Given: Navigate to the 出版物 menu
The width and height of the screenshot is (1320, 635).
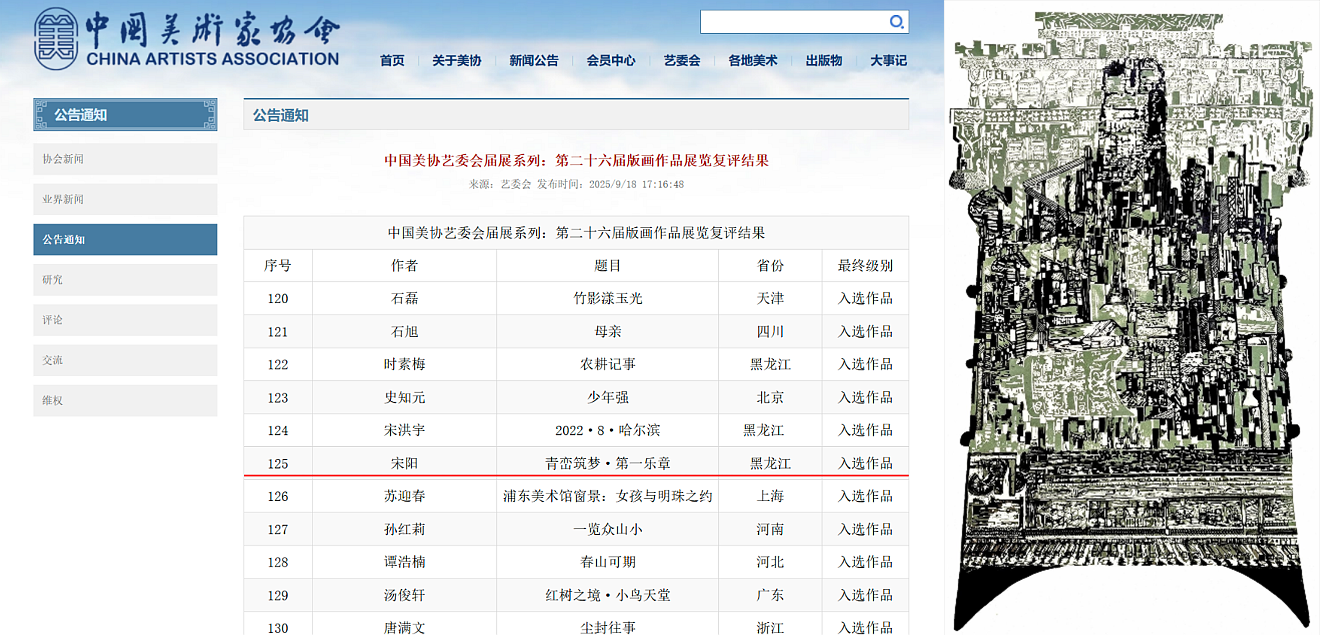Looking at the screenshot, I should [823, 60].
